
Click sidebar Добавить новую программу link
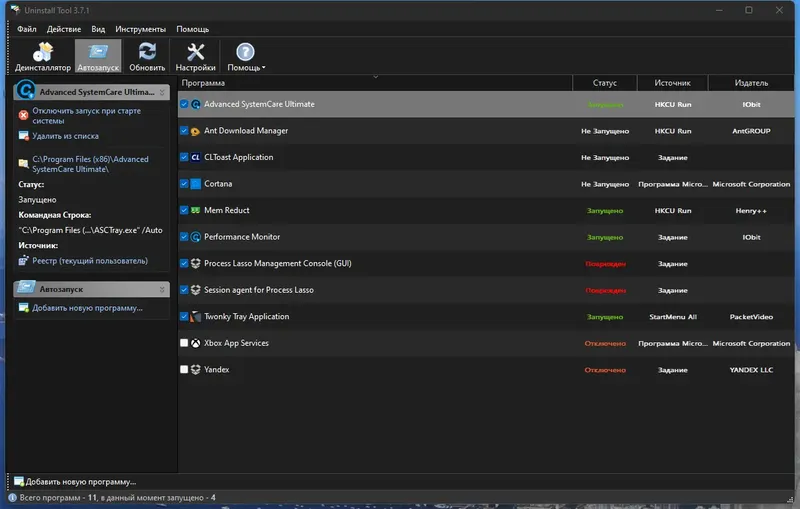[x=87, y=308]
